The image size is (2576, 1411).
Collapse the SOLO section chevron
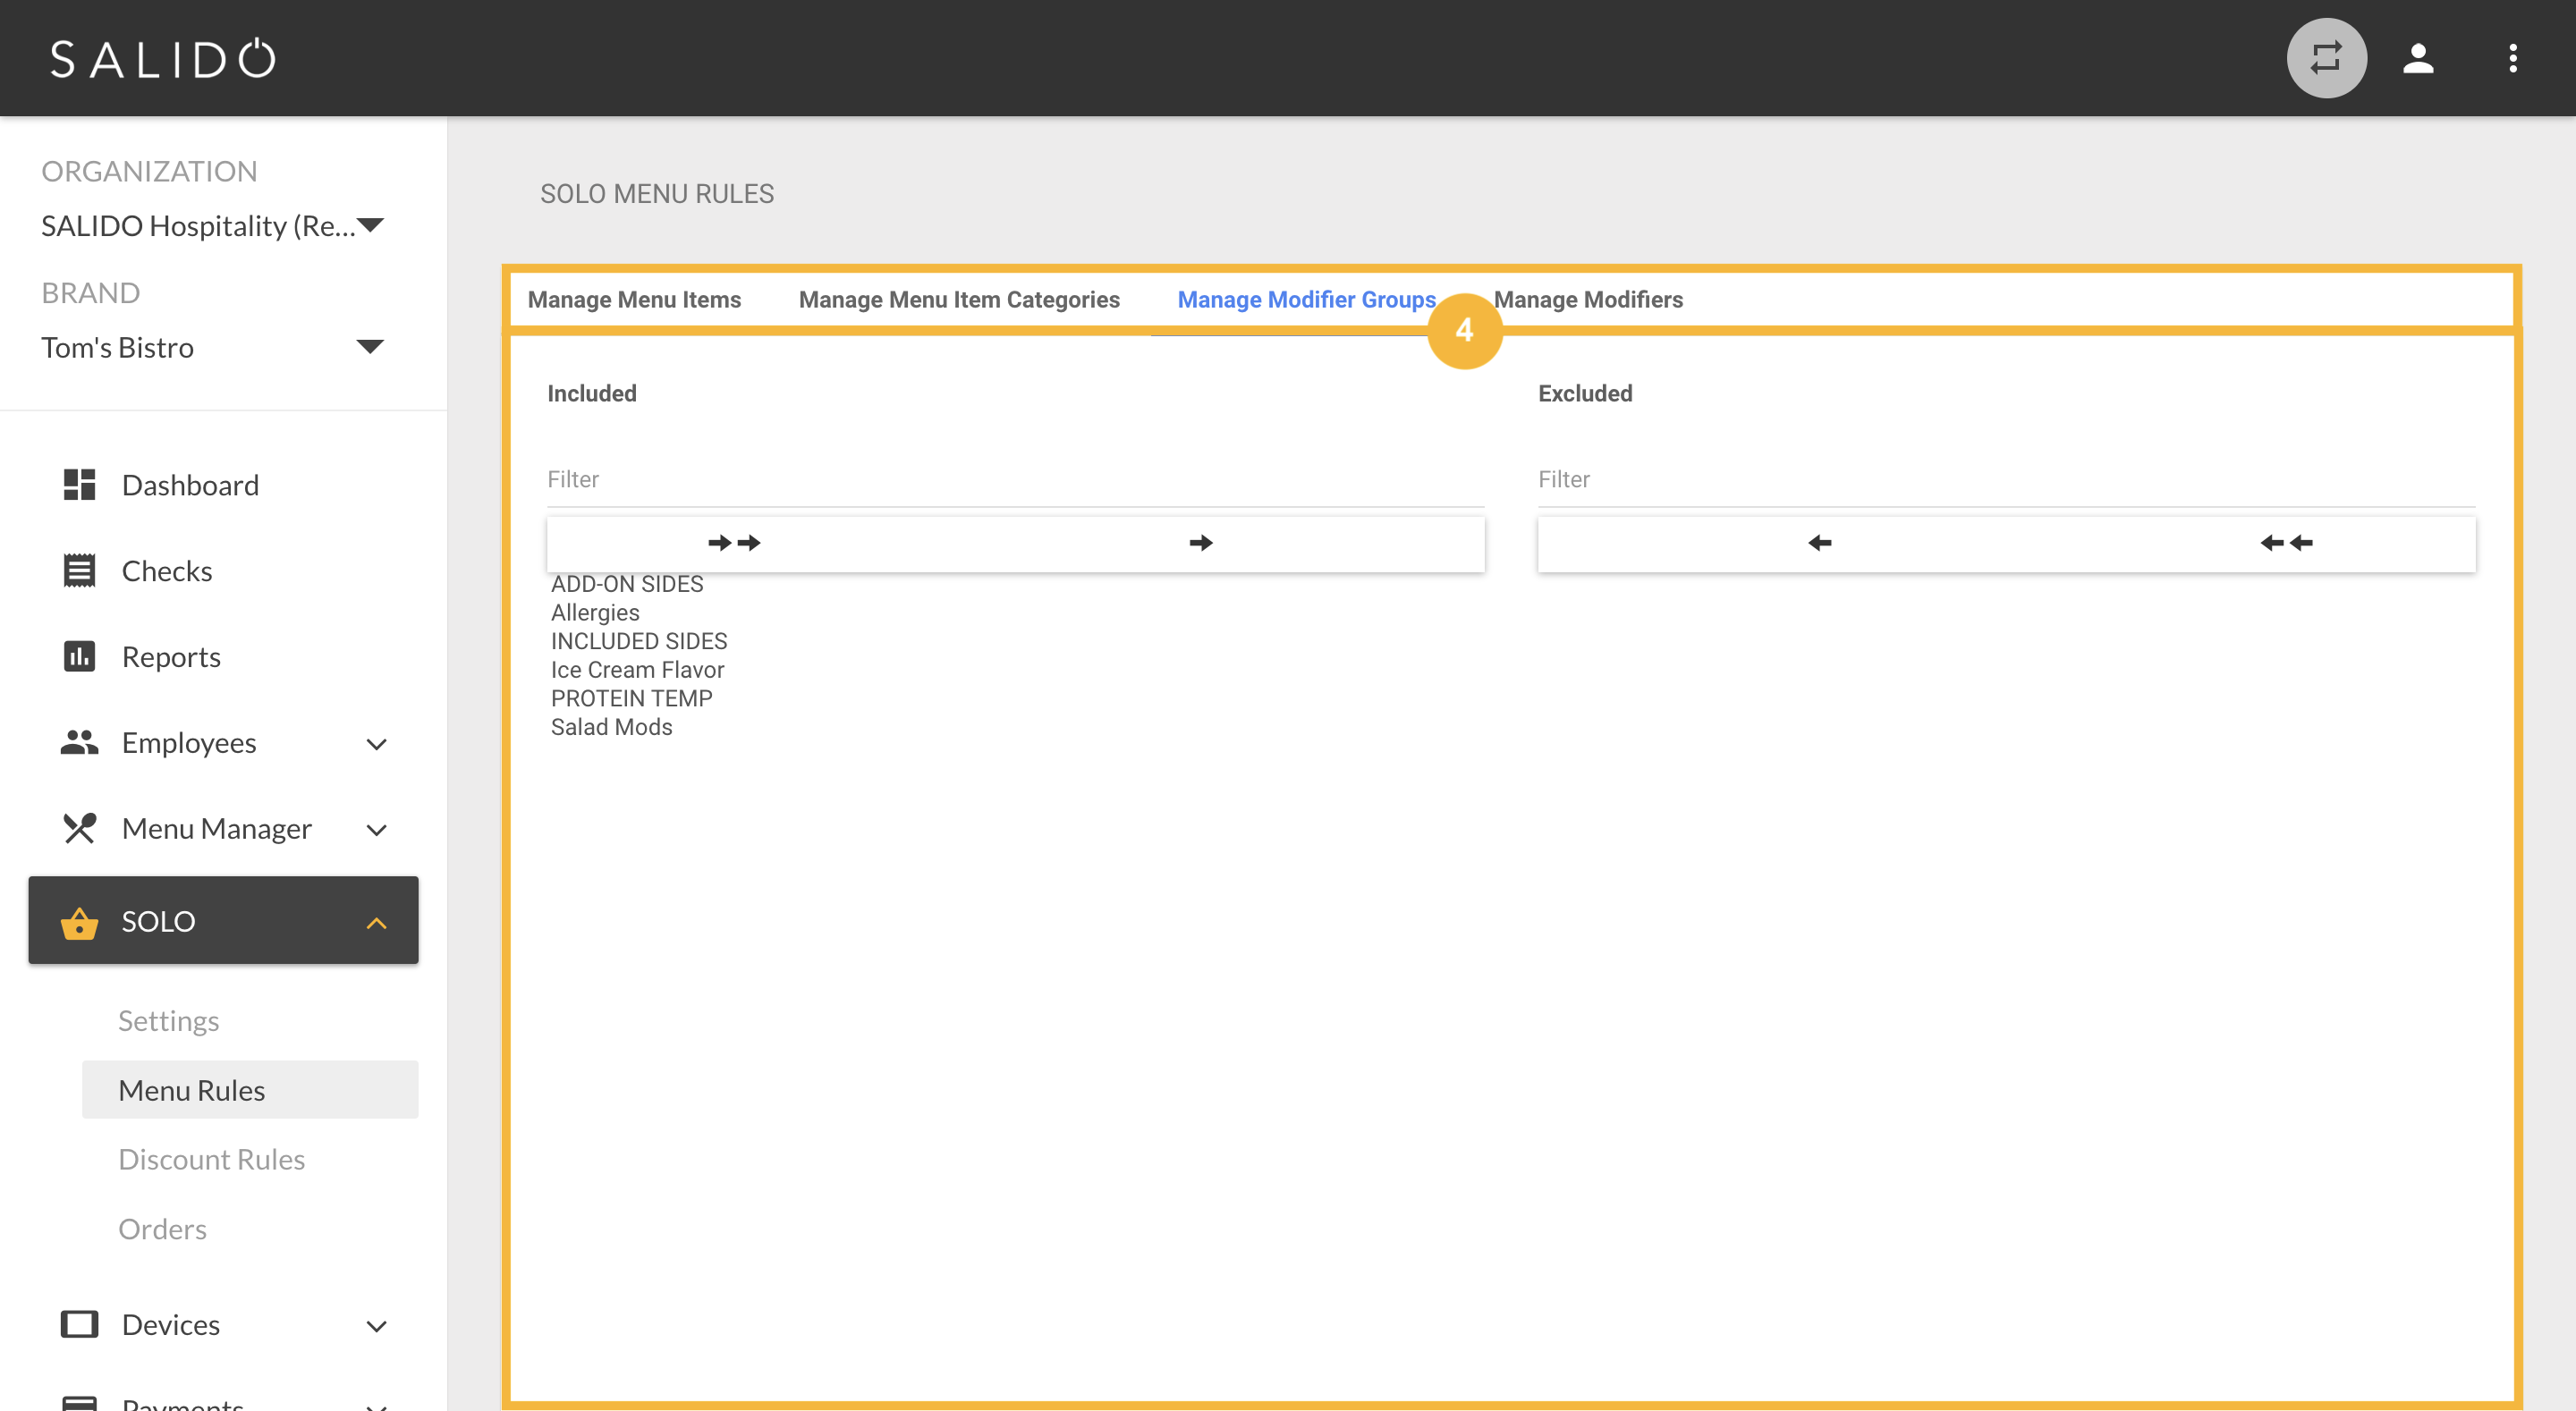click(376, 923)
